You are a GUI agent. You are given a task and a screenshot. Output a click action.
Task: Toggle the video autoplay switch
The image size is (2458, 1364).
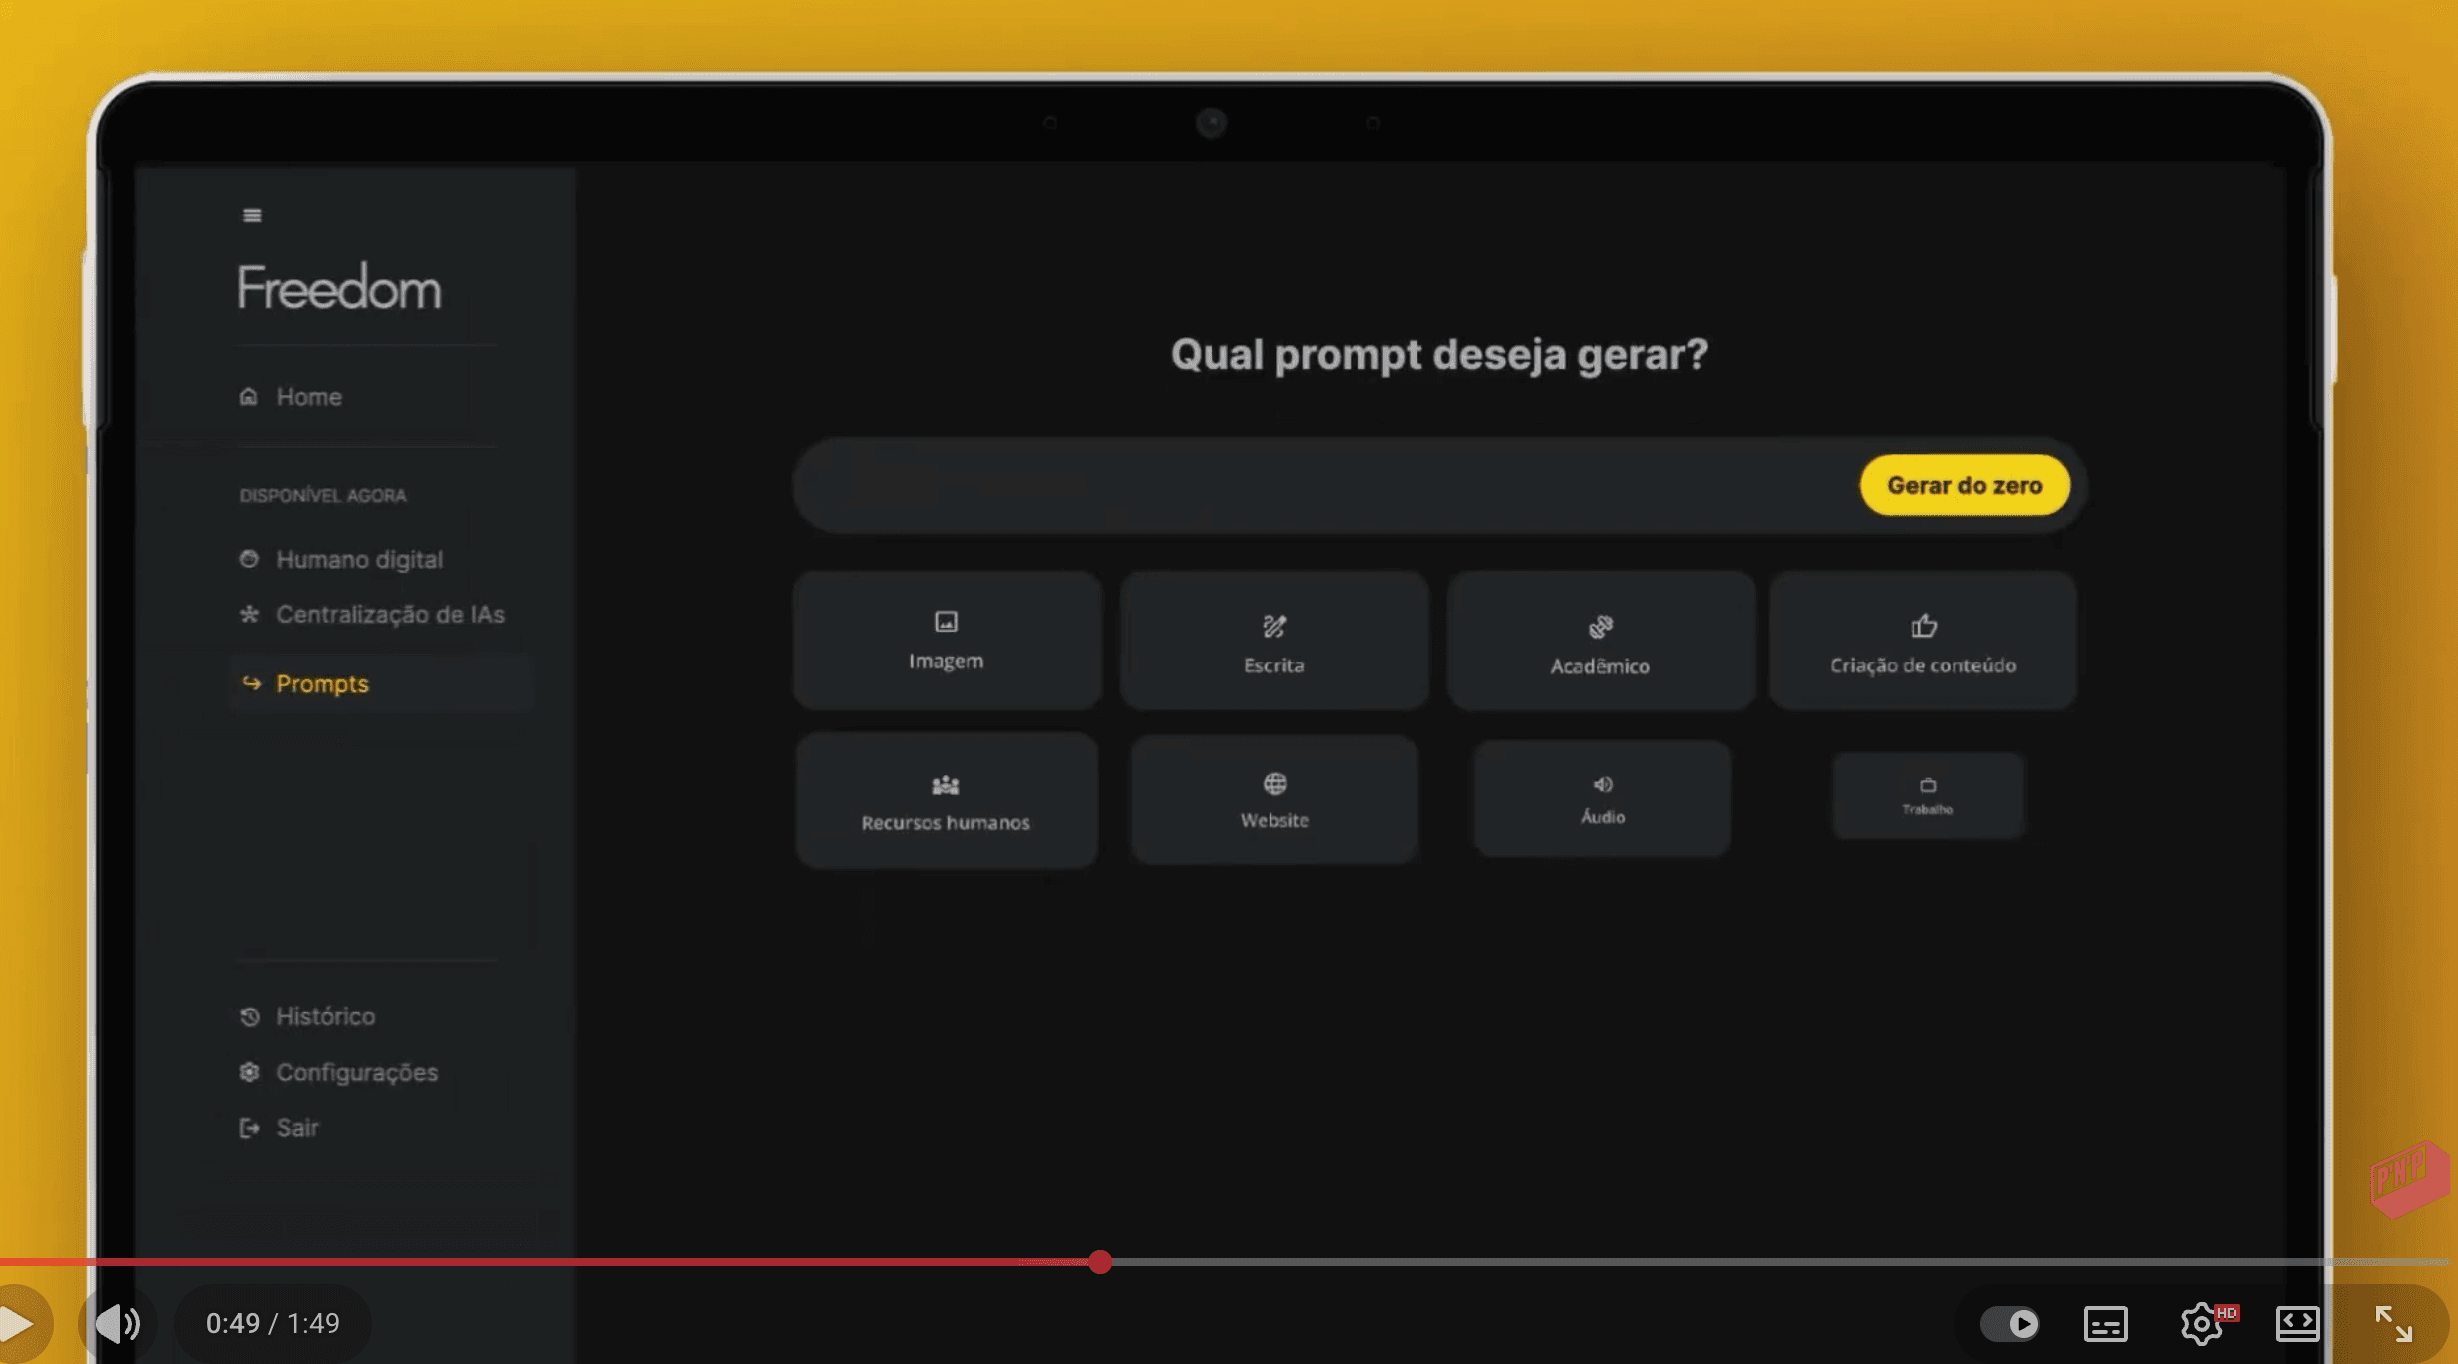point(2010,1323)
